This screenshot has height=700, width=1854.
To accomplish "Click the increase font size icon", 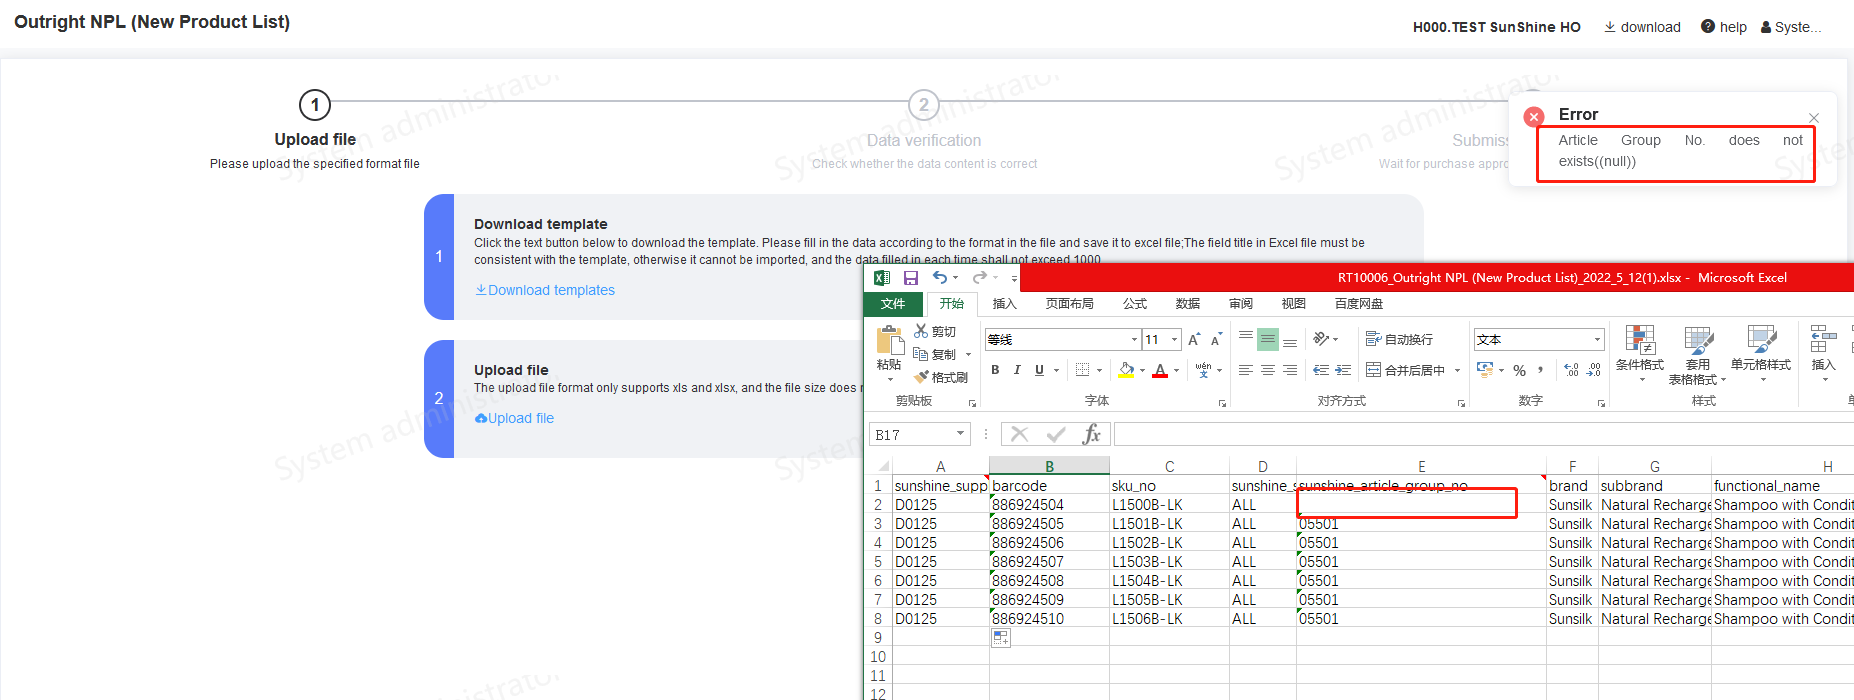I will [x=1194, y=340].
